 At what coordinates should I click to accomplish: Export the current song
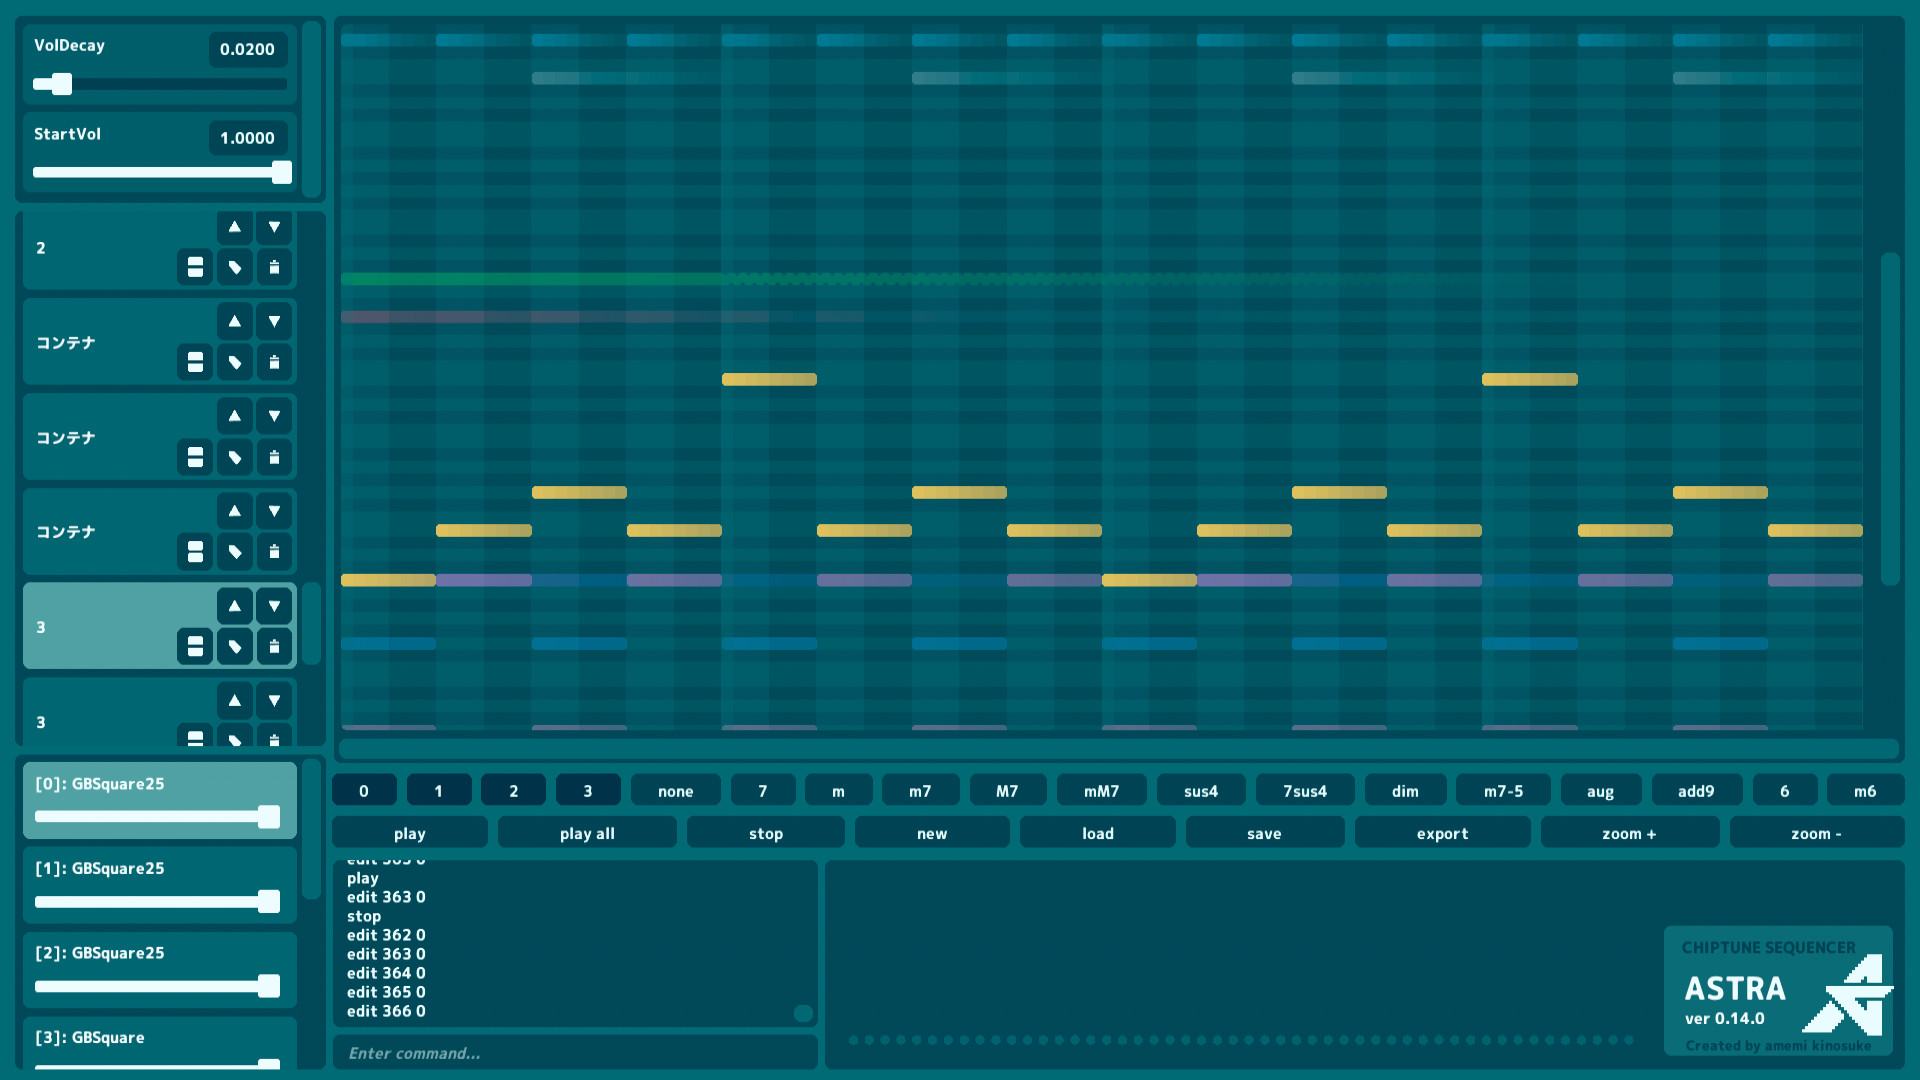pos(1442,832)
